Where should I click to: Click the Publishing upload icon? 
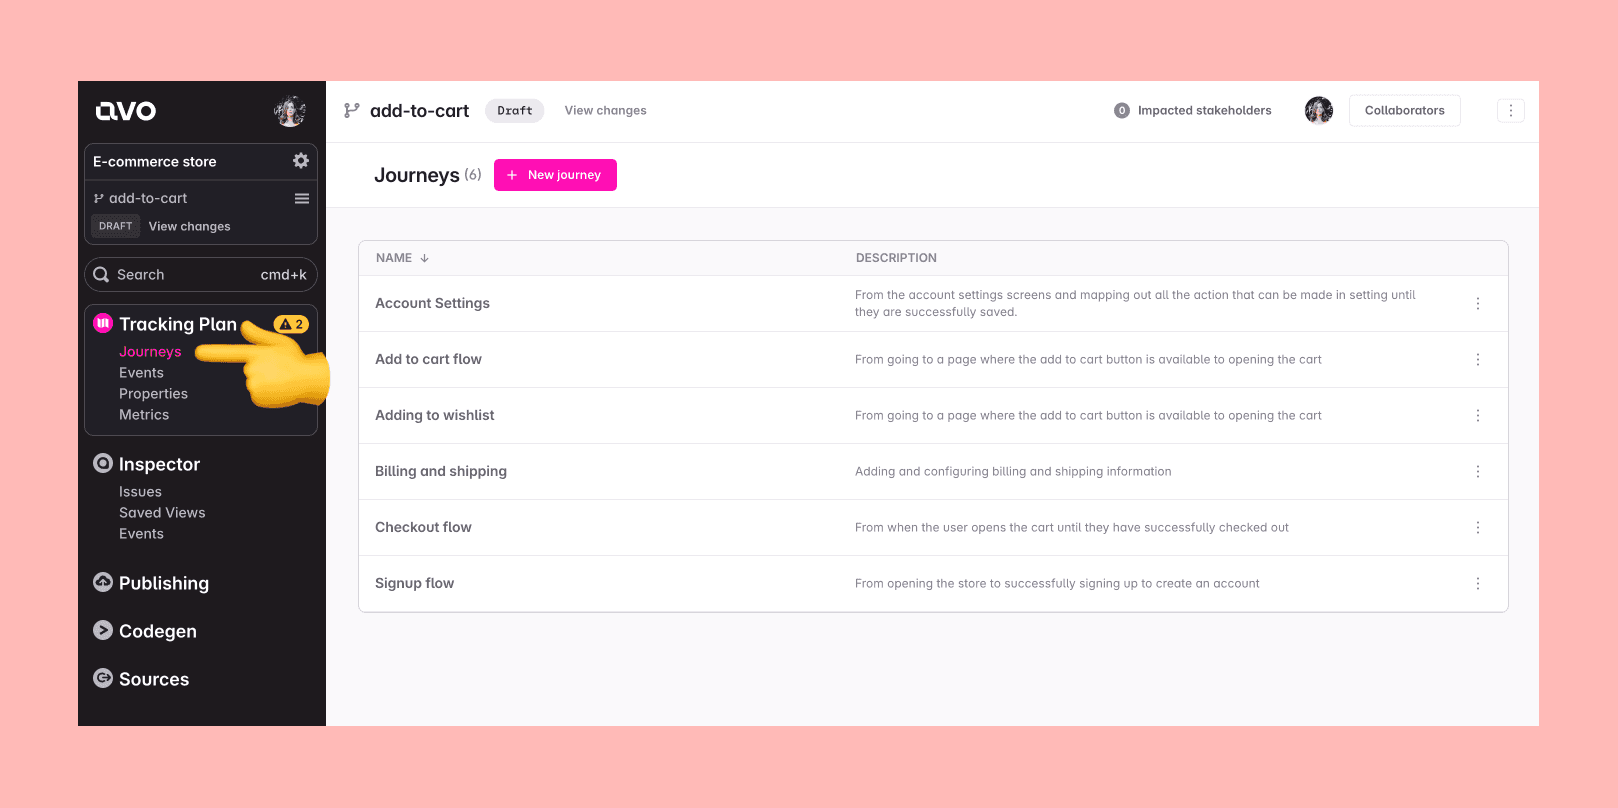pyautogui.click(x=103, y=582)
